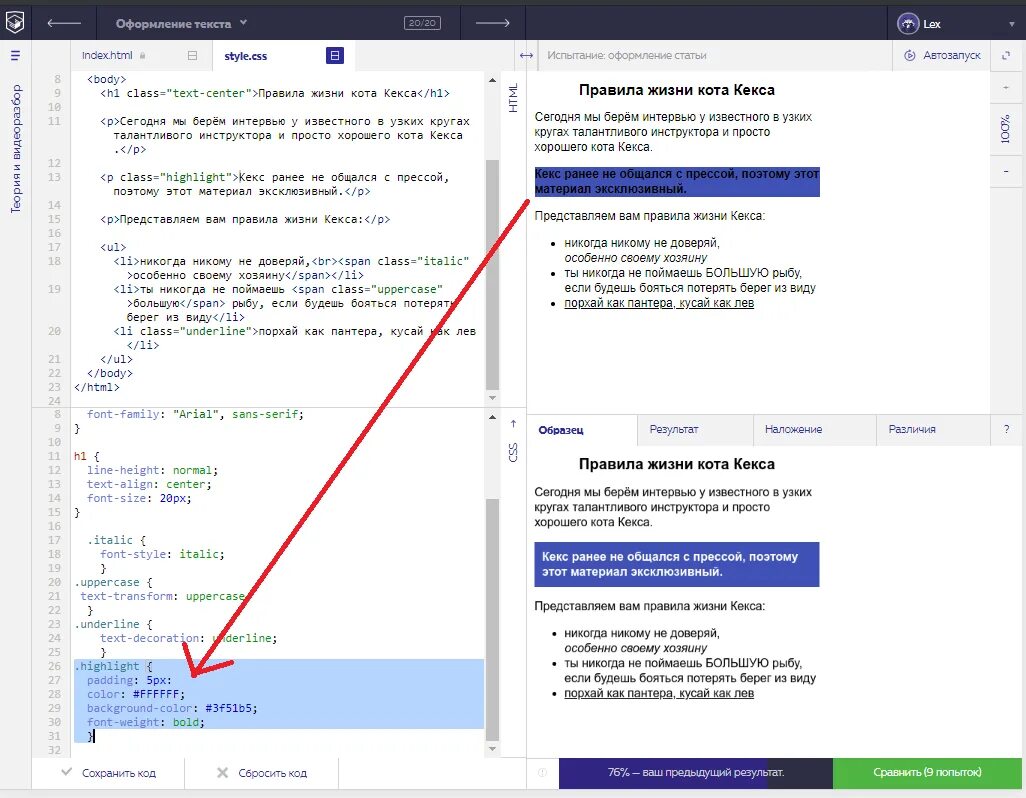Click the HTML Academy logo icon

tap(15, 22)
